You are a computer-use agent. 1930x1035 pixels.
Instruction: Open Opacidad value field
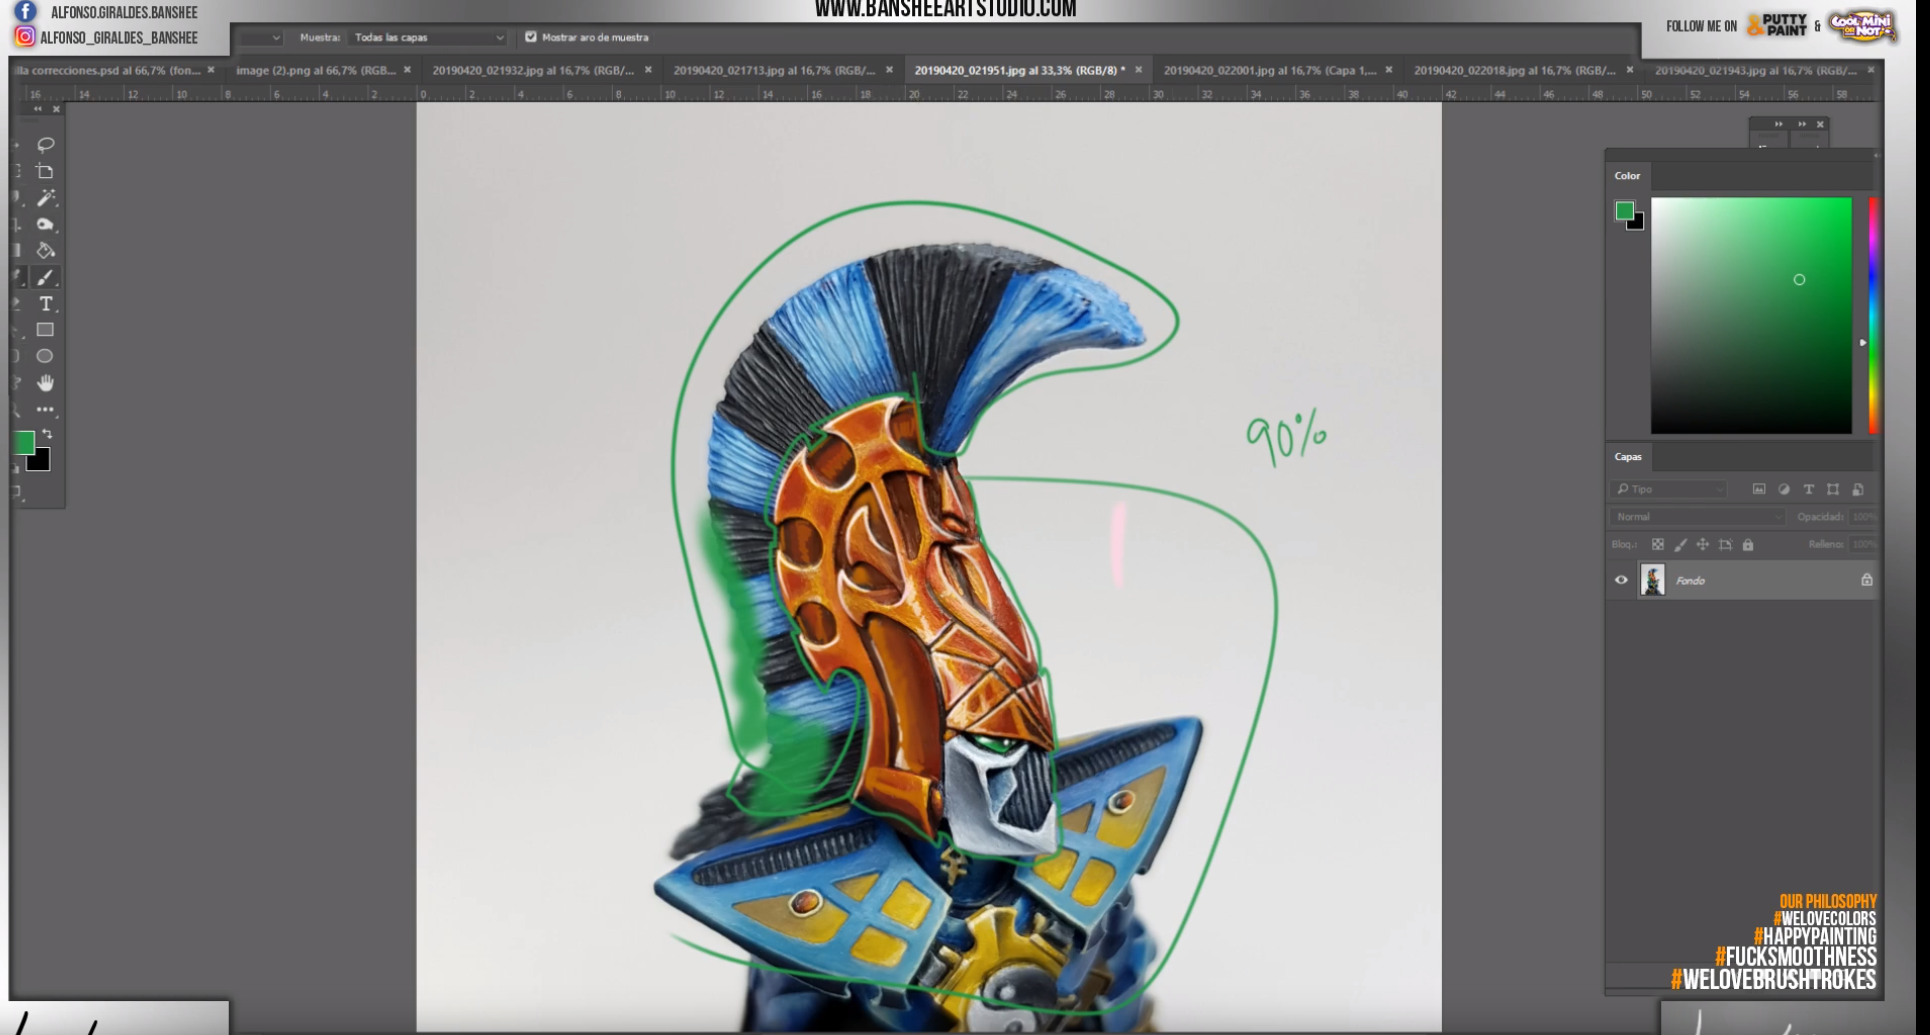(1864, 517)
